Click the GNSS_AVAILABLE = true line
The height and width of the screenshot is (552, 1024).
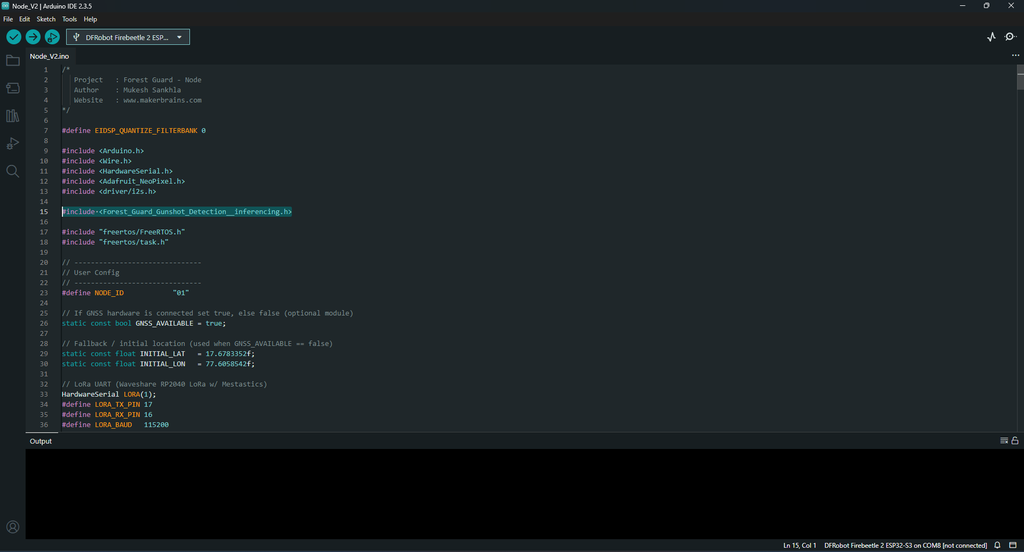(144, 323)
